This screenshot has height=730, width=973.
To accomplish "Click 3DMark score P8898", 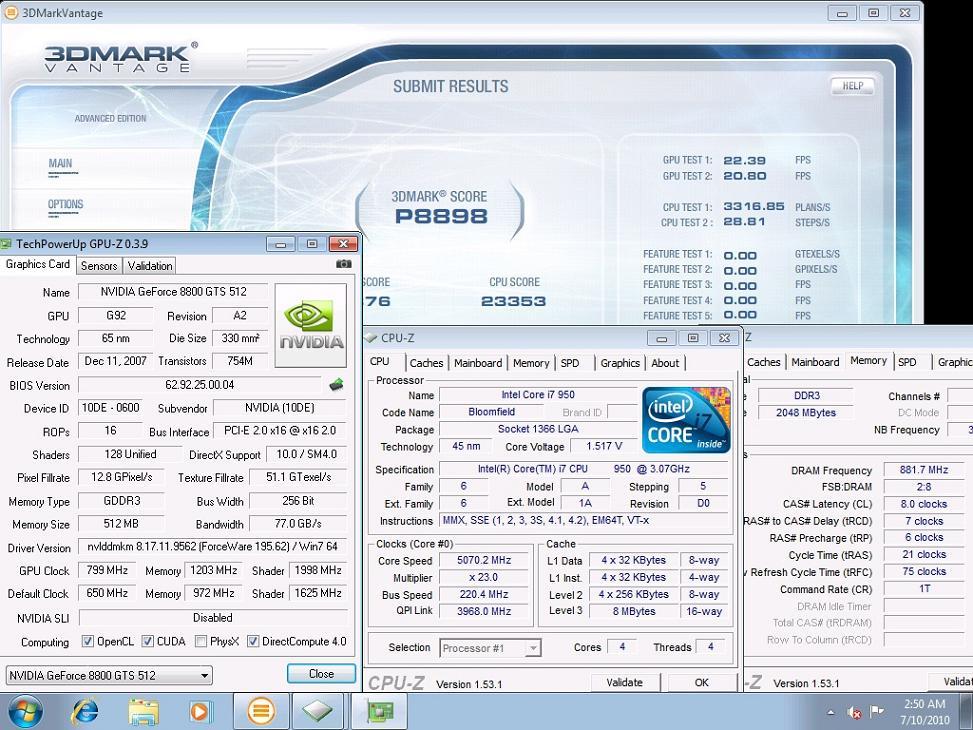I will 441,216.
